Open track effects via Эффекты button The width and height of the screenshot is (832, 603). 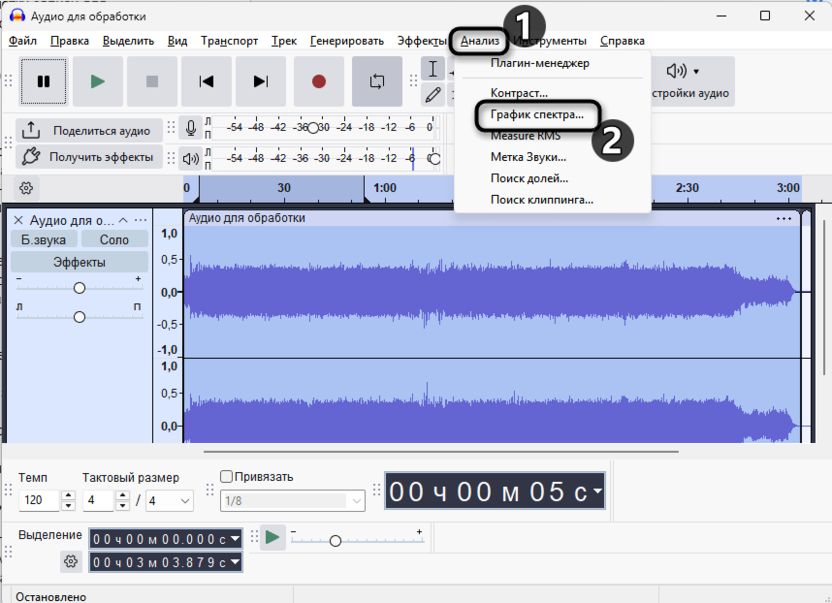(x=79, y=261)
